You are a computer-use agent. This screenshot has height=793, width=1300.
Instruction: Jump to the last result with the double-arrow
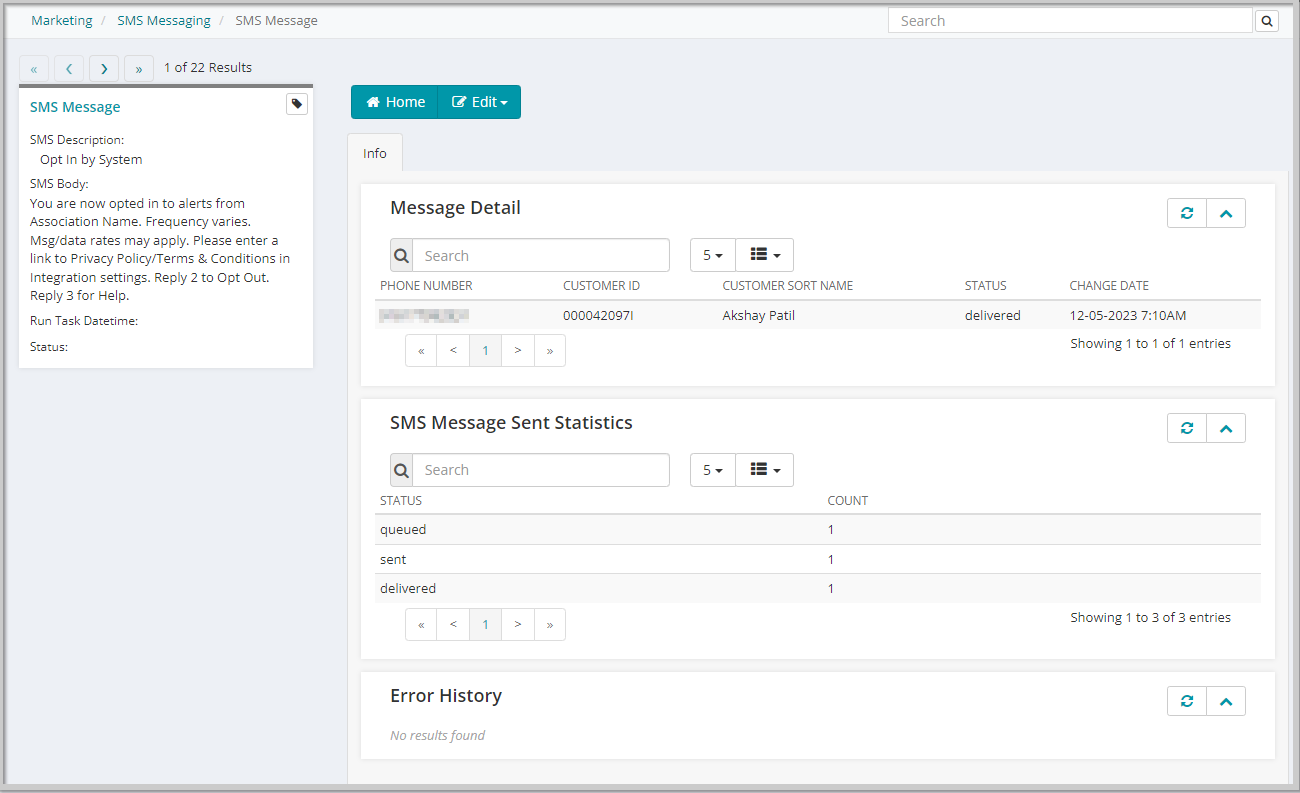138,67
